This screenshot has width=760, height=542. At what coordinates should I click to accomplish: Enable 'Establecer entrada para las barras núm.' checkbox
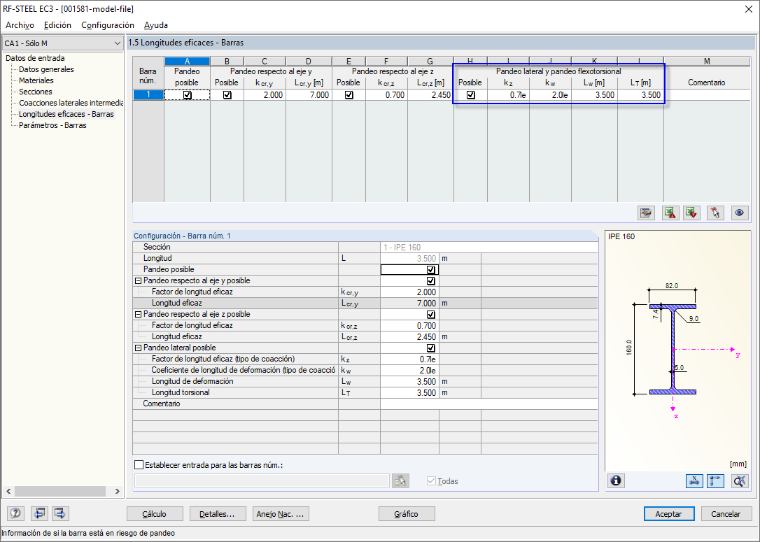click(x=139, y=465)
